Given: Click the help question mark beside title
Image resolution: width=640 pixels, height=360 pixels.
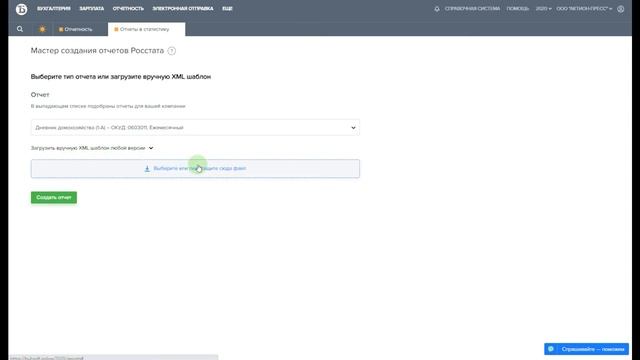Looking at the screenshot, I should (172, 51).
